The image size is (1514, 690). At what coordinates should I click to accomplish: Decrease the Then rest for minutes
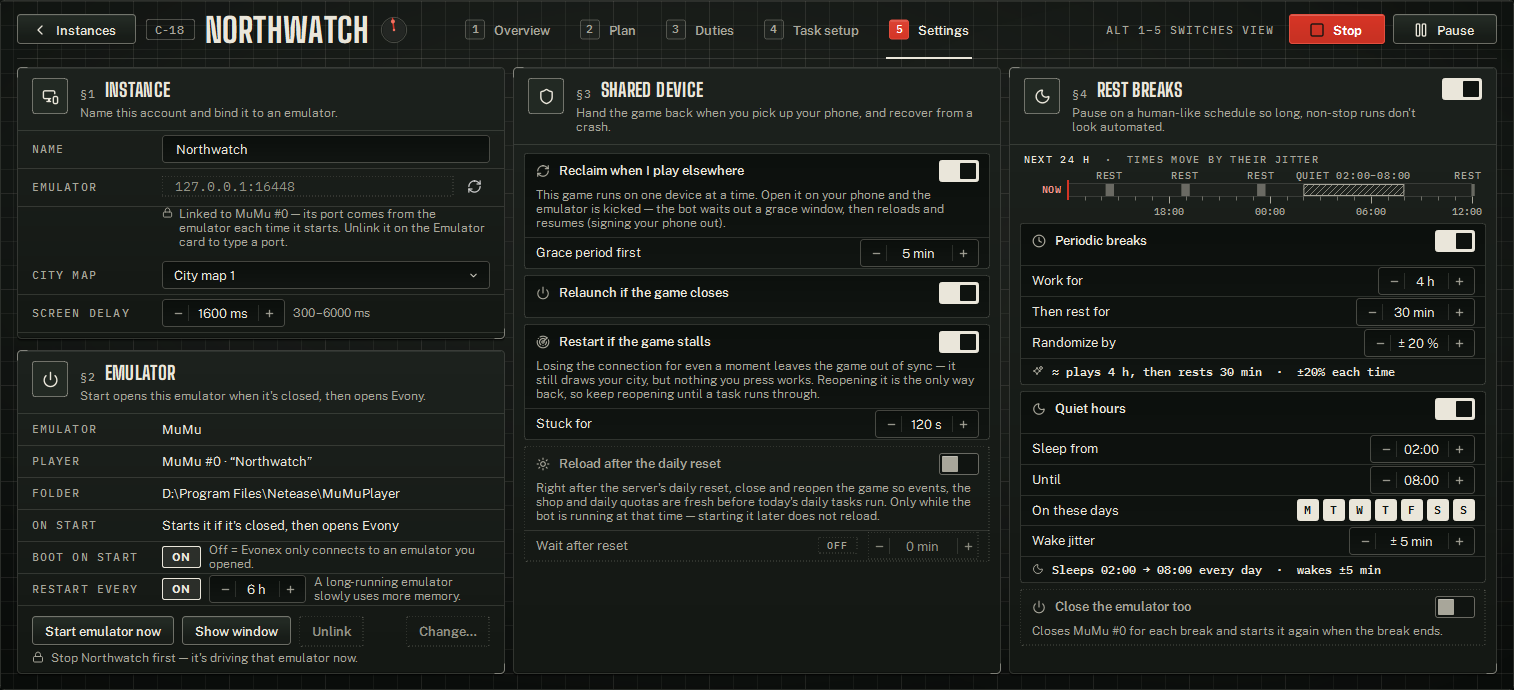pos(1372,312)
